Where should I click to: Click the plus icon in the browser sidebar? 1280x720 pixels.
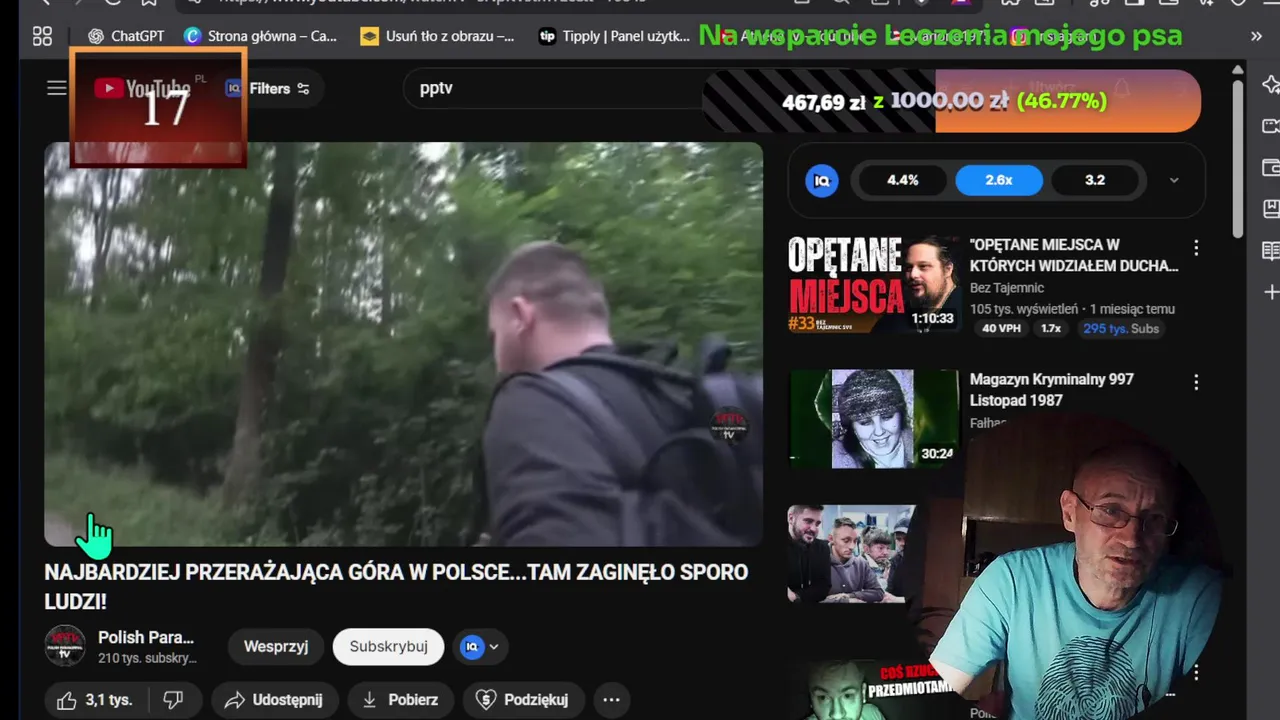1271,292
